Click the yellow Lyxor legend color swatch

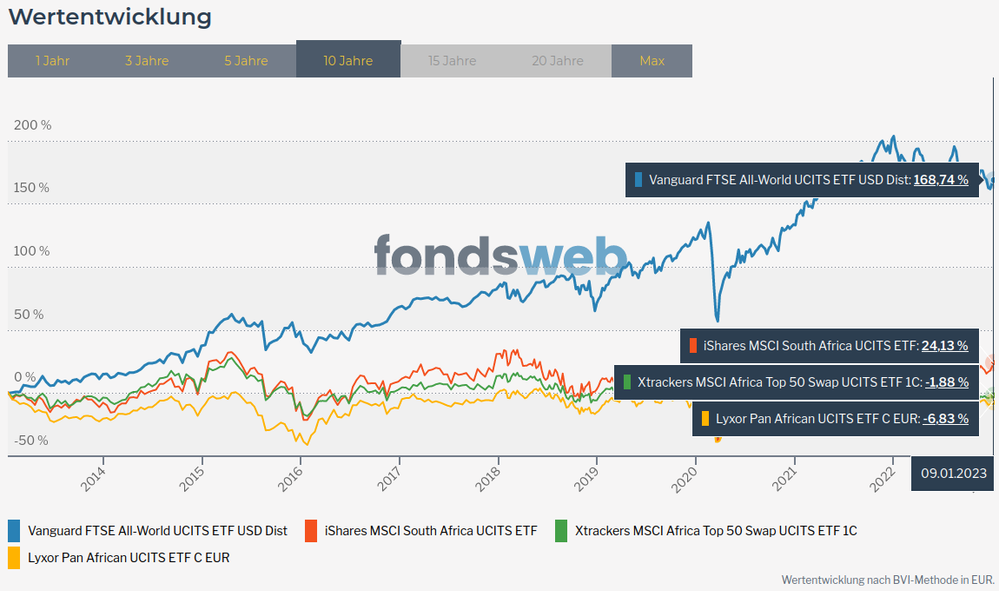pyautogui.click(x=15, y=557)
